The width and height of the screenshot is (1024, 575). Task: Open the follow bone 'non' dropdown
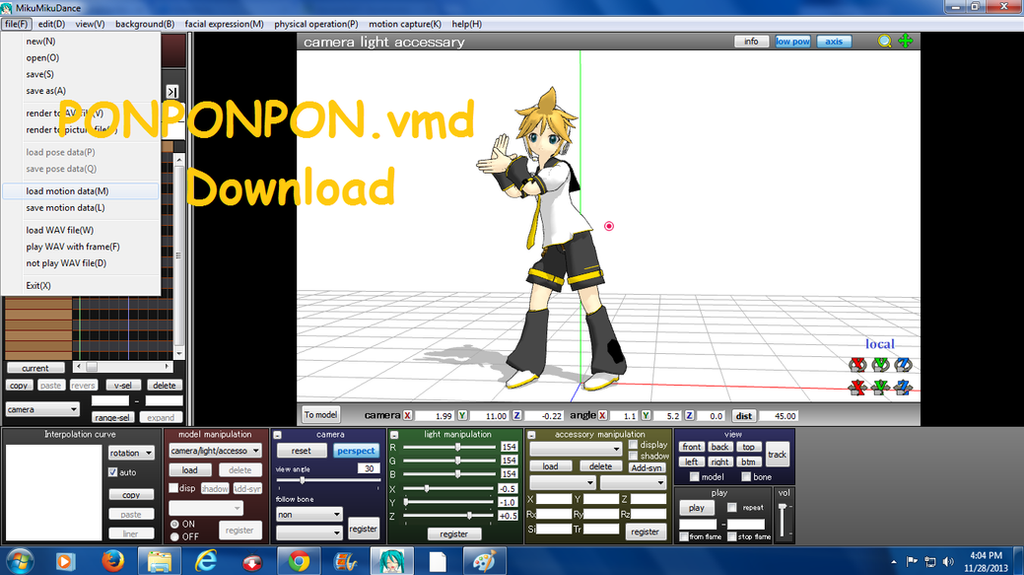(309, 514)
